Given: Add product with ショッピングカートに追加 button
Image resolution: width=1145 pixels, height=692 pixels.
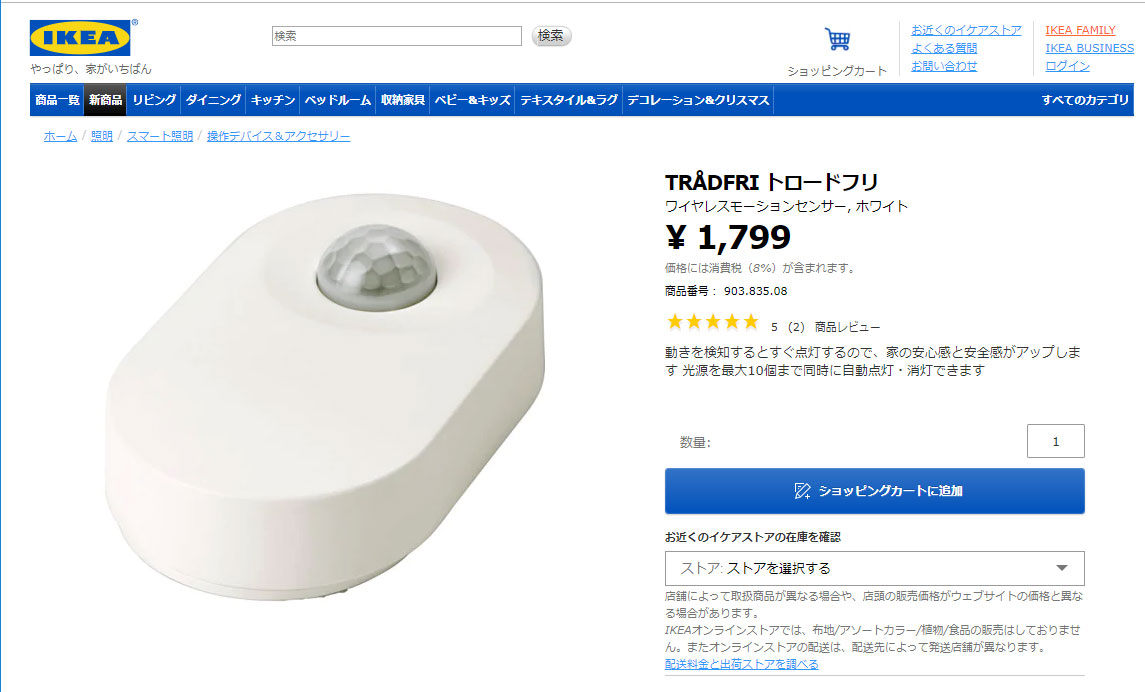Looking at the screenshot, I should tap(874, 491).
